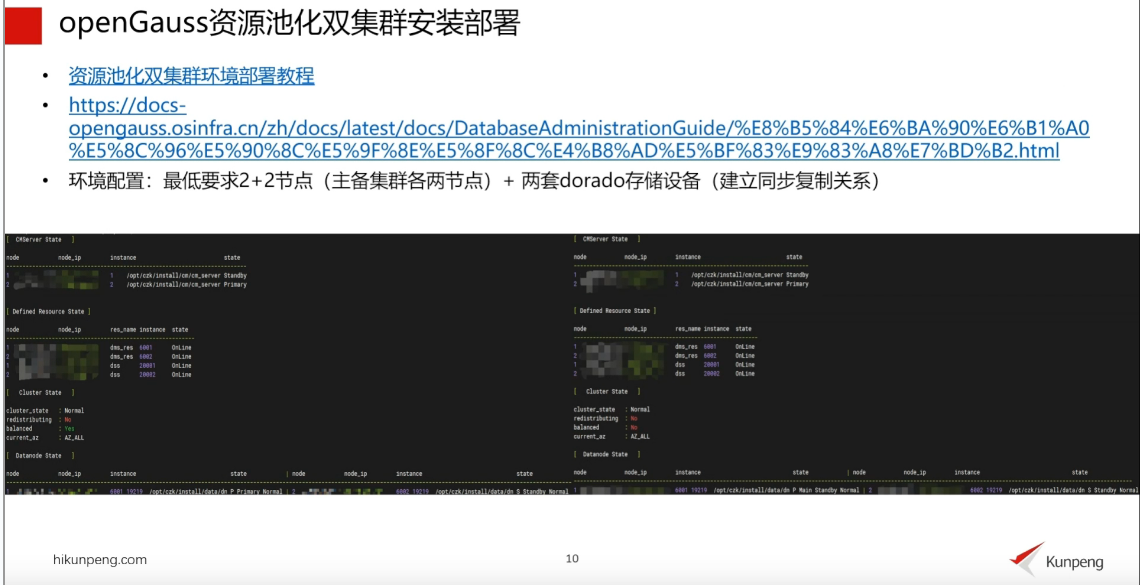Select the 环境配置 bullet text line

pos(476,181)
